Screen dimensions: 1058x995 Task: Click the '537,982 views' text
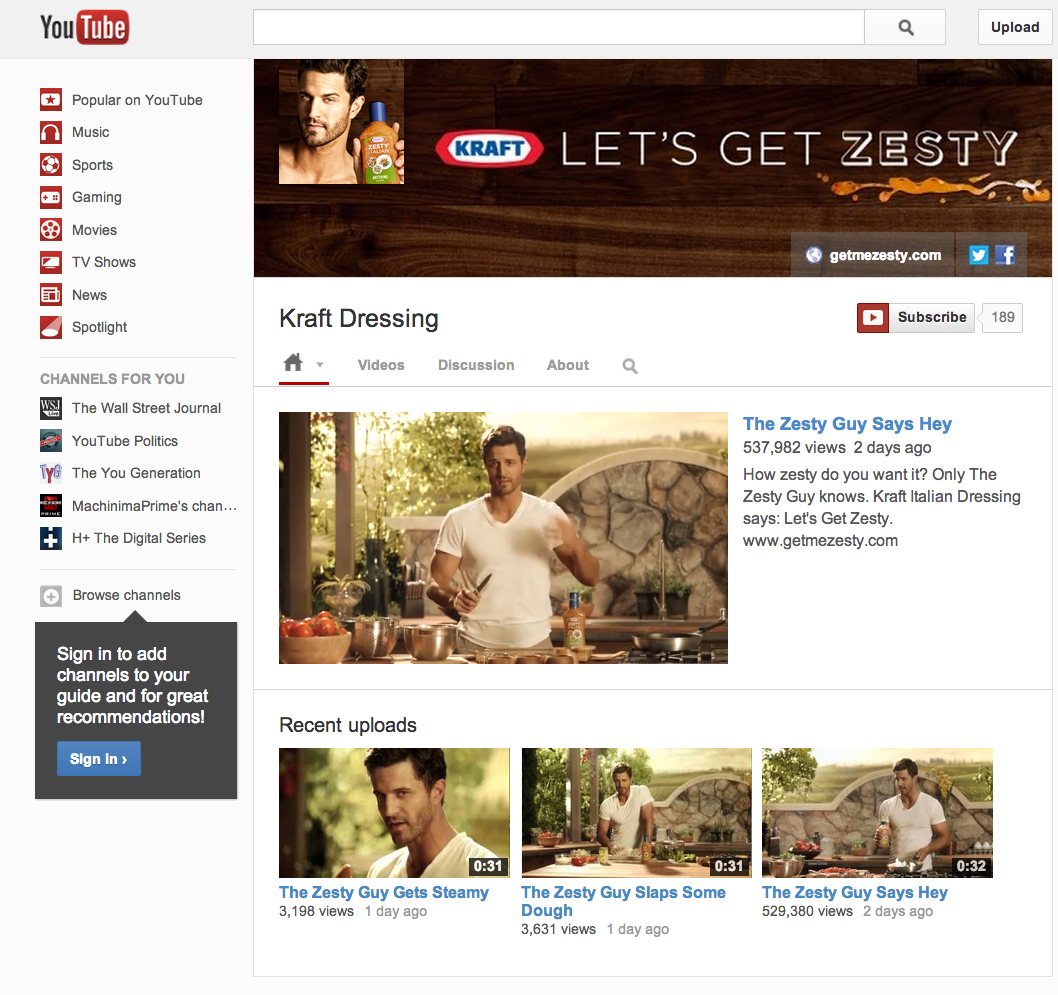tap(794, 447)
